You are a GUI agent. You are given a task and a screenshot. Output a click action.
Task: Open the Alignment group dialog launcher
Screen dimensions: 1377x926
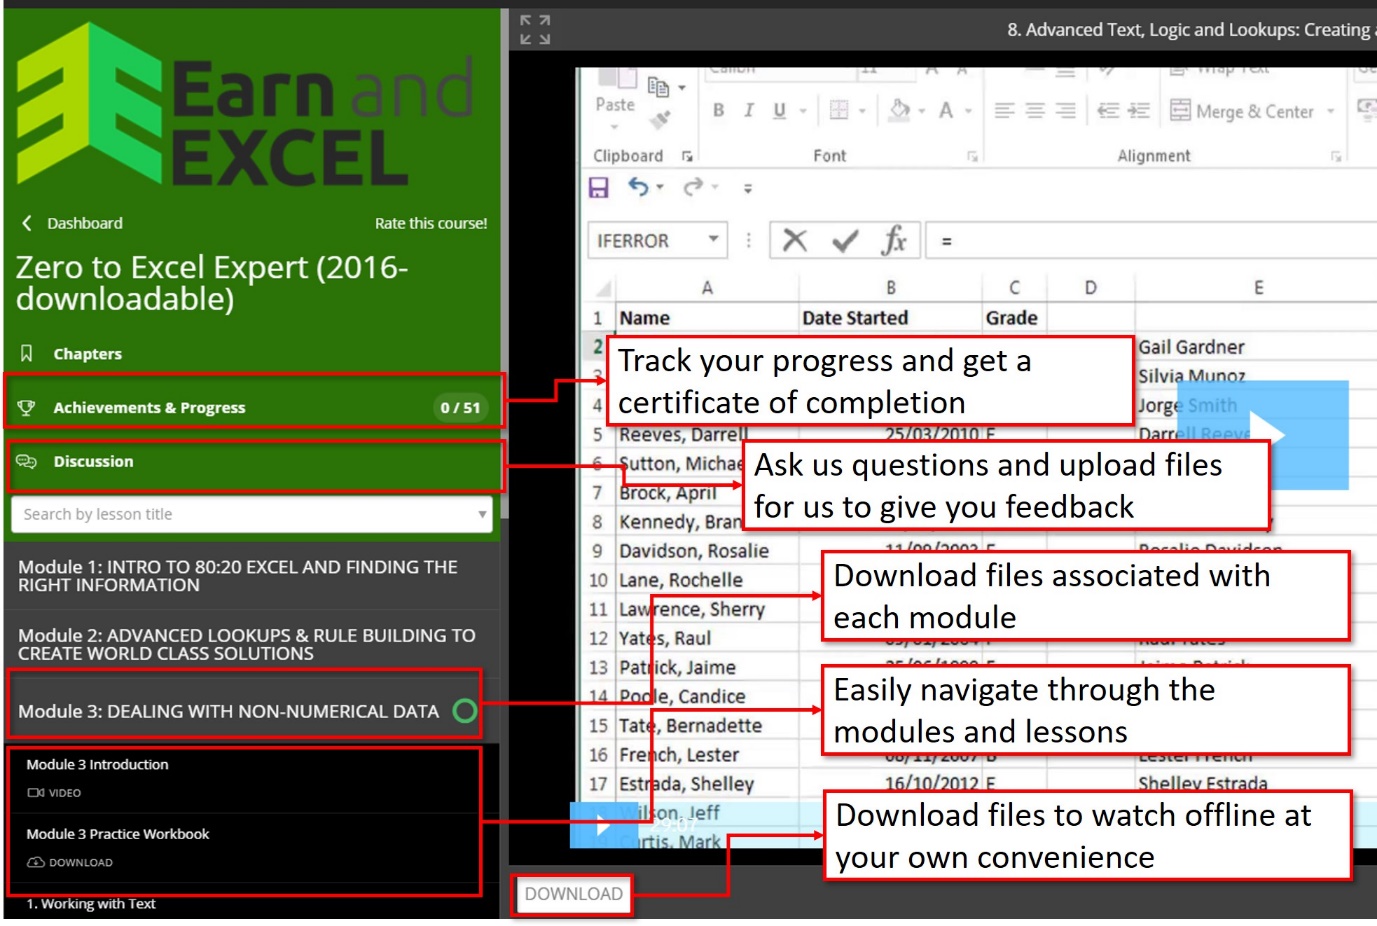tap(1336, 156)
